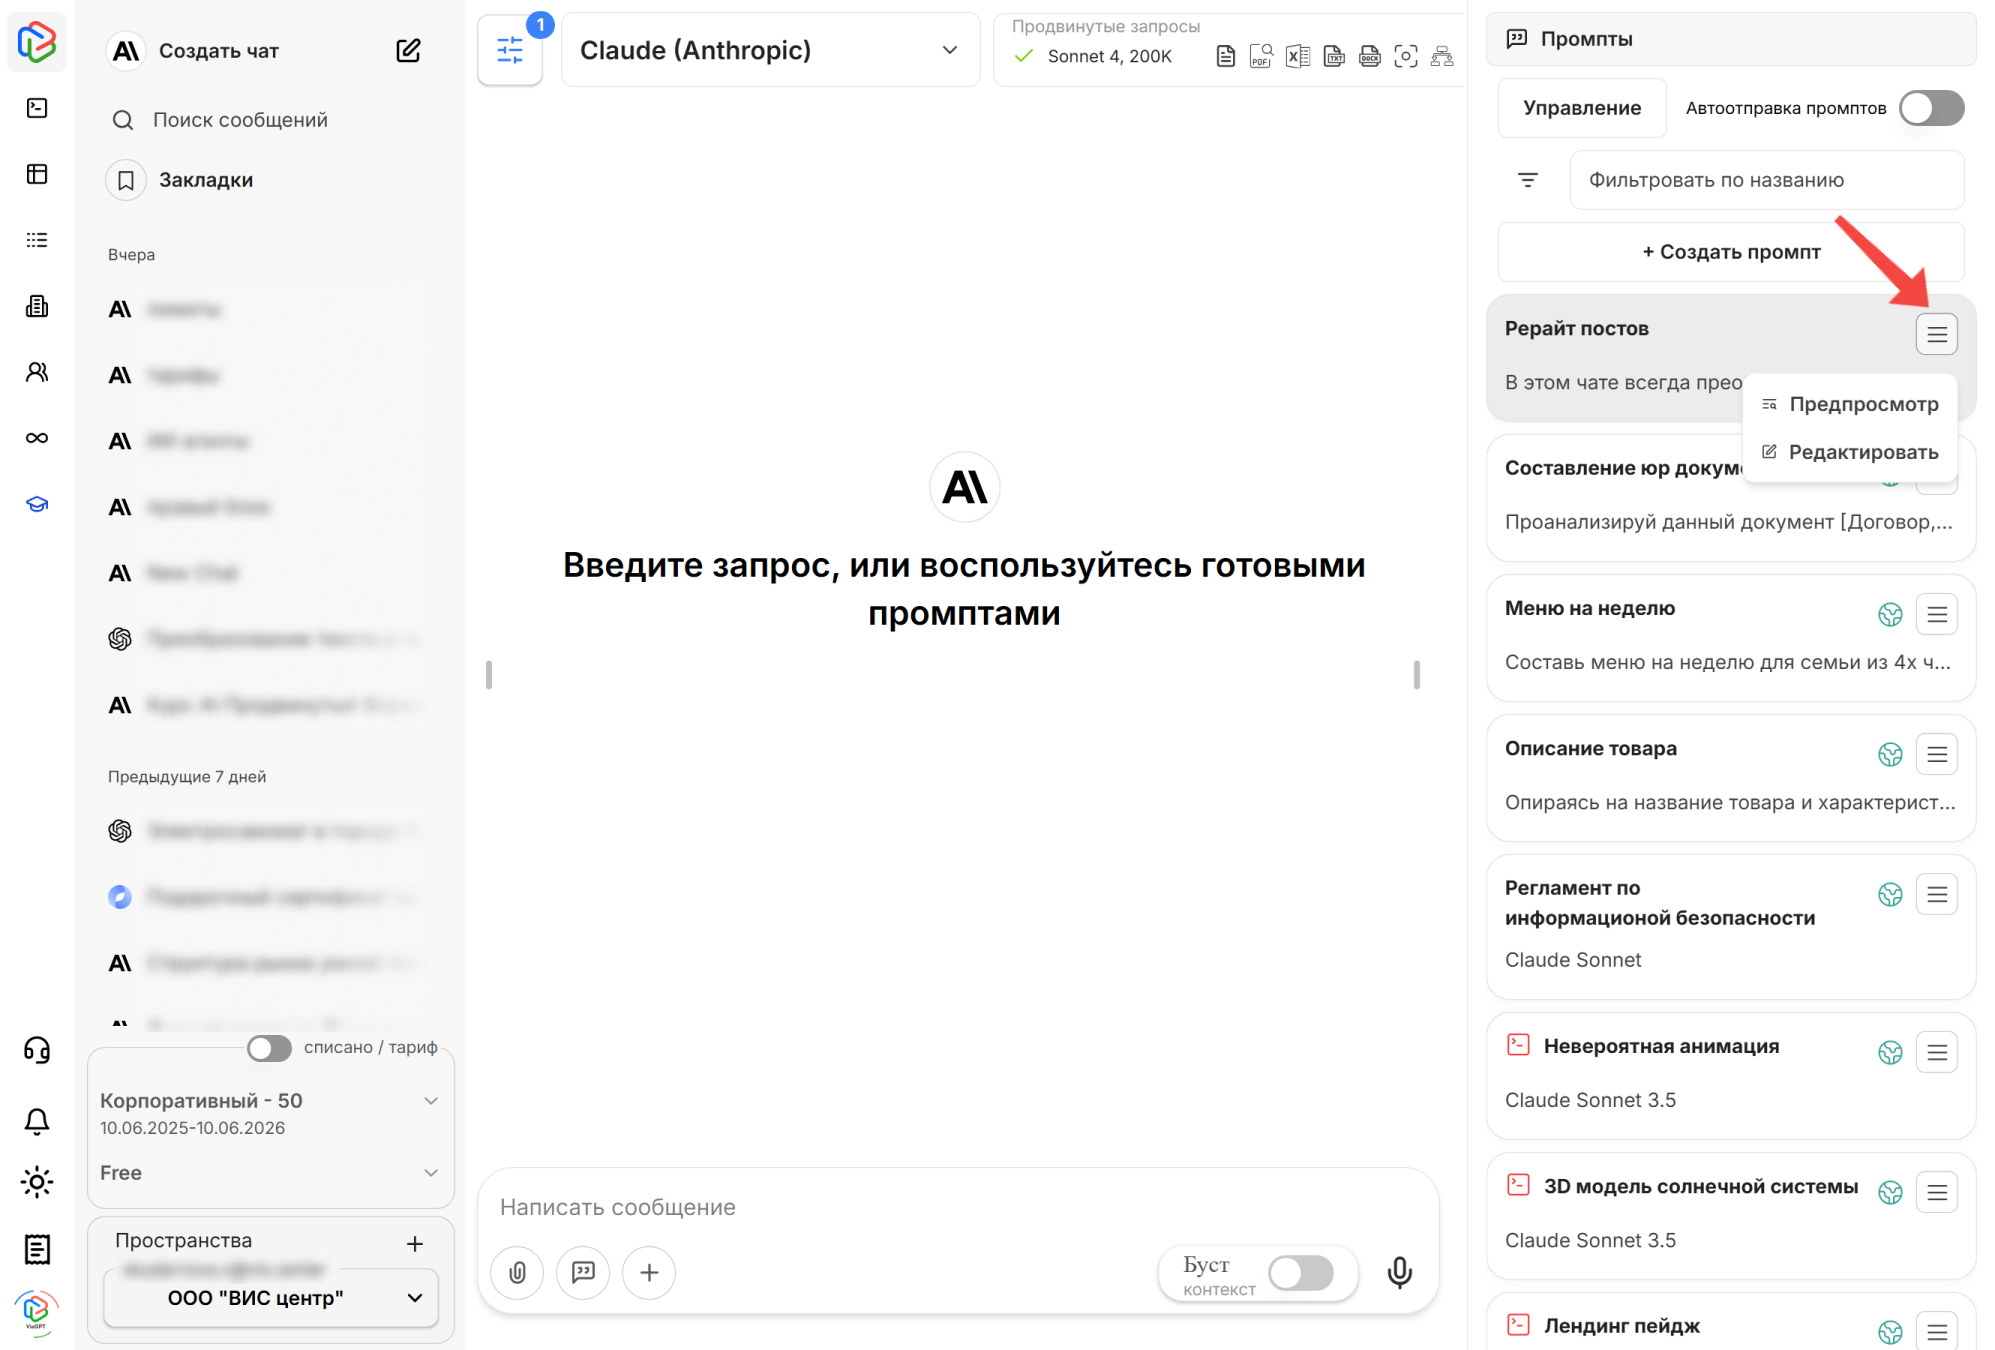
Task: Open the headset support icon
Action: tap(37, 1050)
